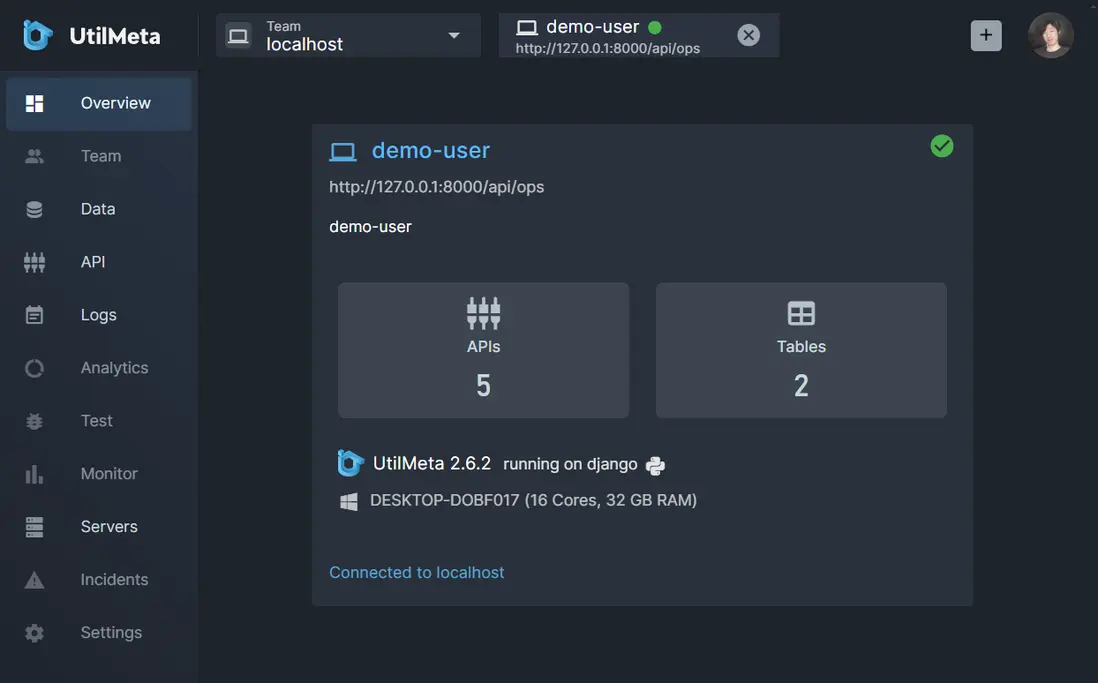The image size is (1098, 683).
Task: Open Incidents via the warning triangle icon
Action: coord(33,579)
